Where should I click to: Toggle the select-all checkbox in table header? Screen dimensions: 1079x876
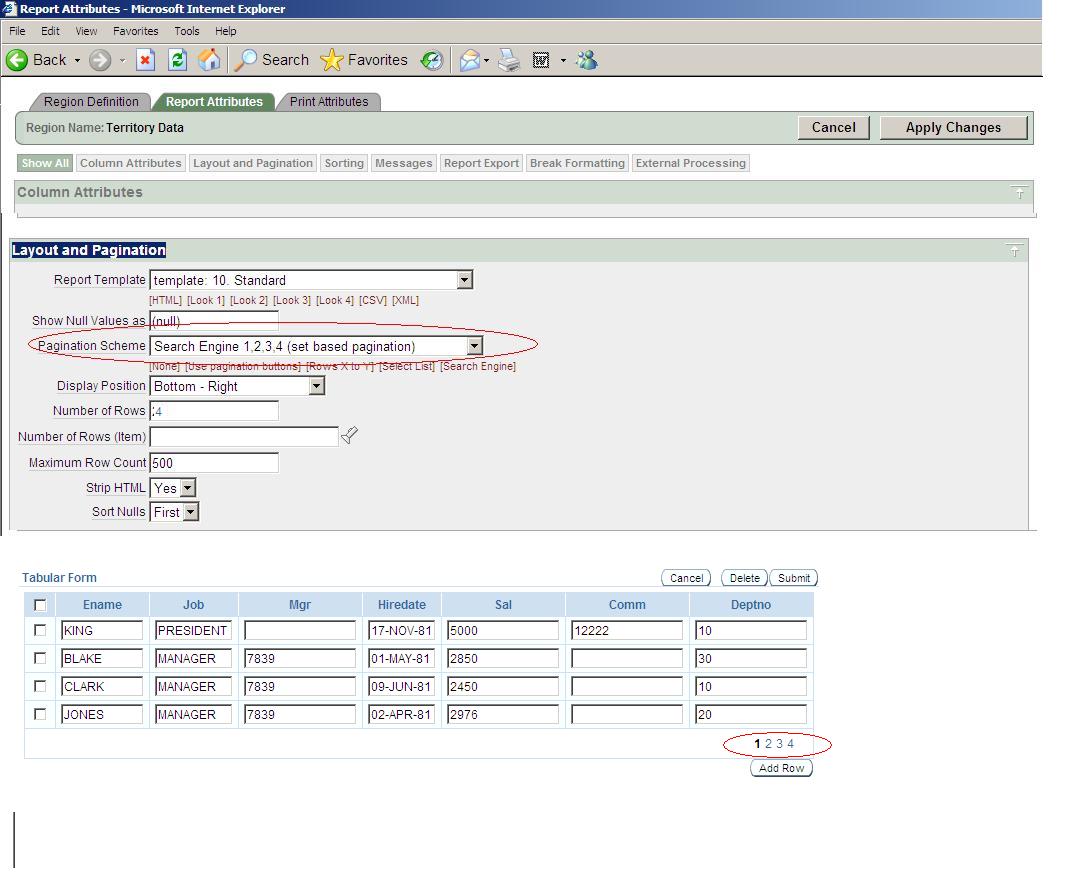tap(40, 605)
